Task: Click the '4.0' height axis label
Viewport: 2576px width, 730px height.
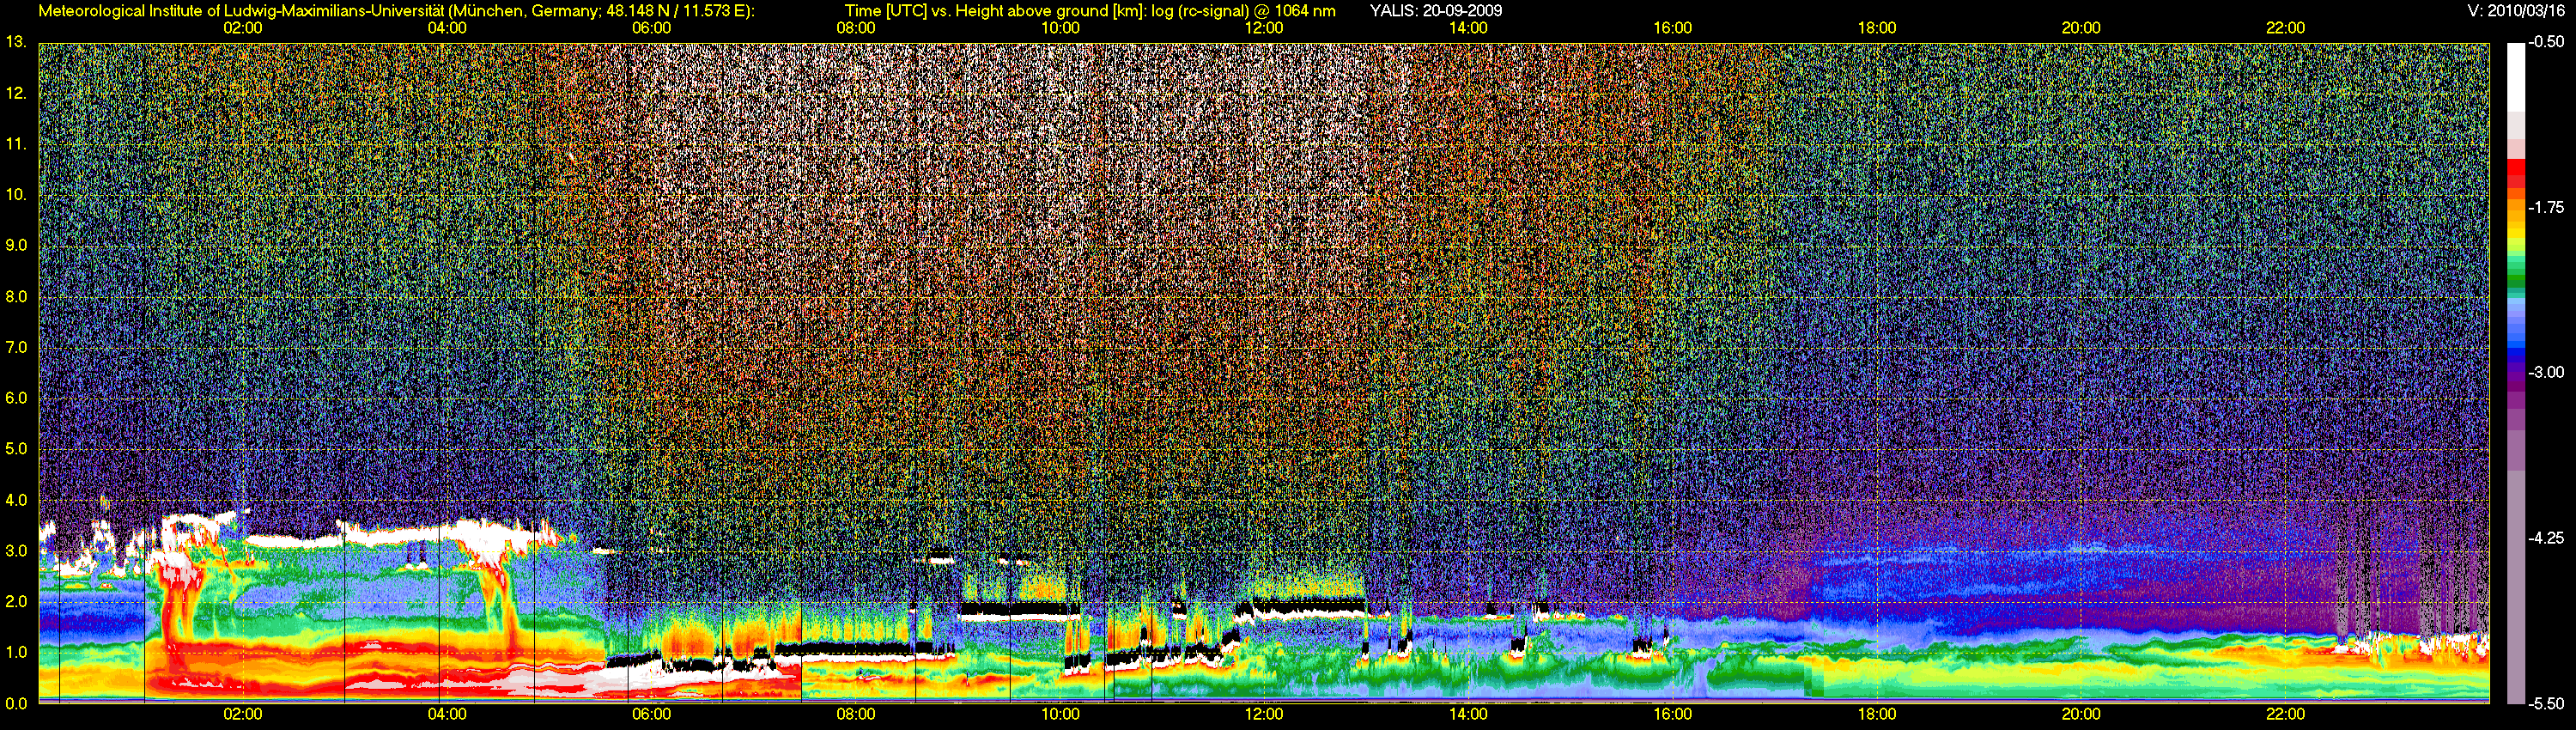Action: (x=16, y=500)
